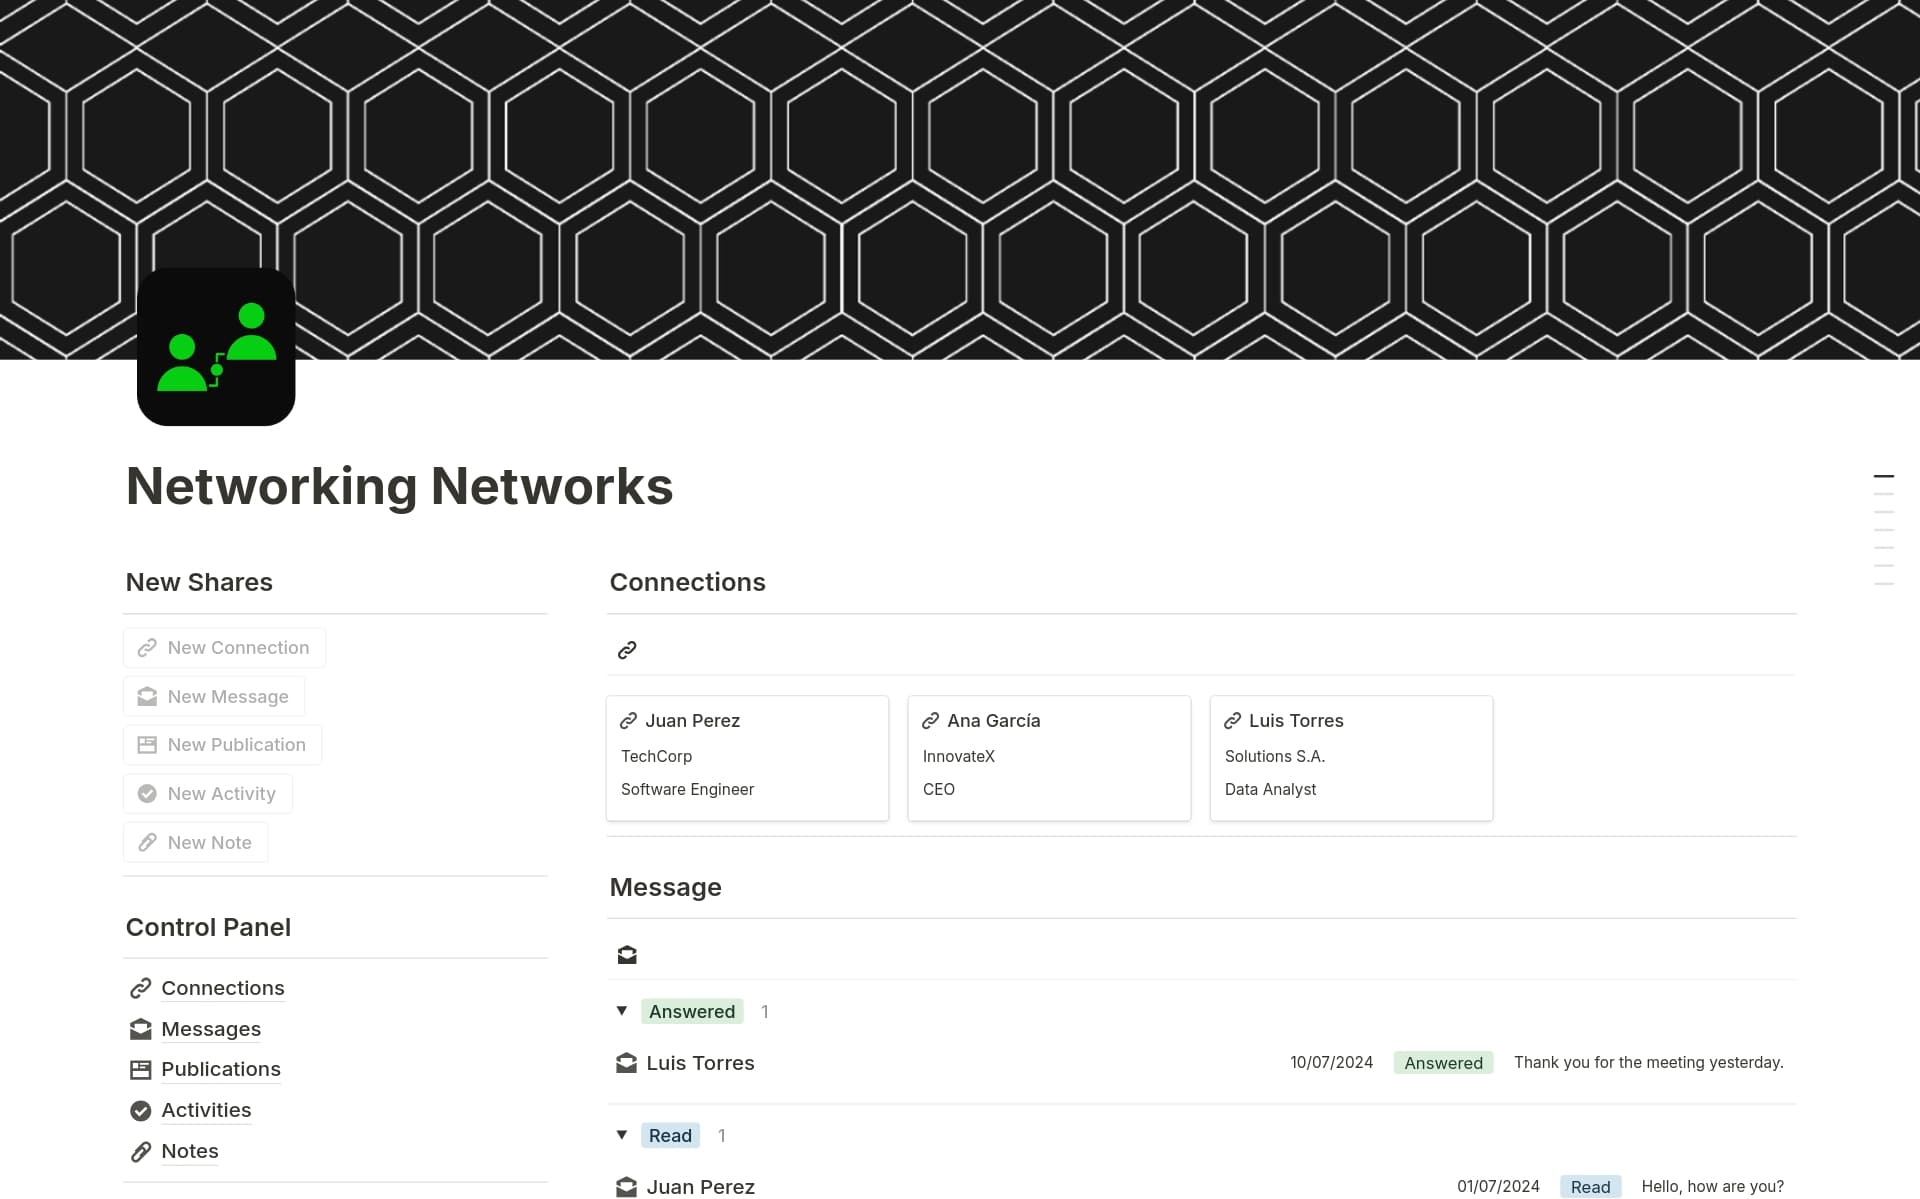Add a New Note
This screenshot has height=1199, width=1920.
coord(195,842)
